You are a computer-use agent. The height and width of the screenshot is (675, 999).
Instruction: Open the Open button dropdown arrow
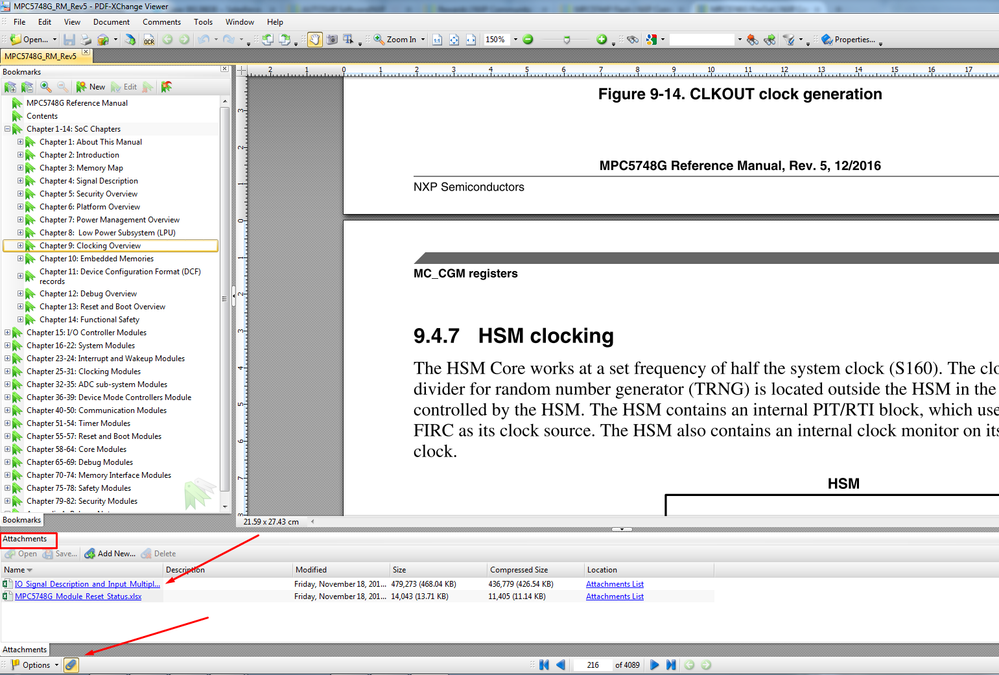55,40
